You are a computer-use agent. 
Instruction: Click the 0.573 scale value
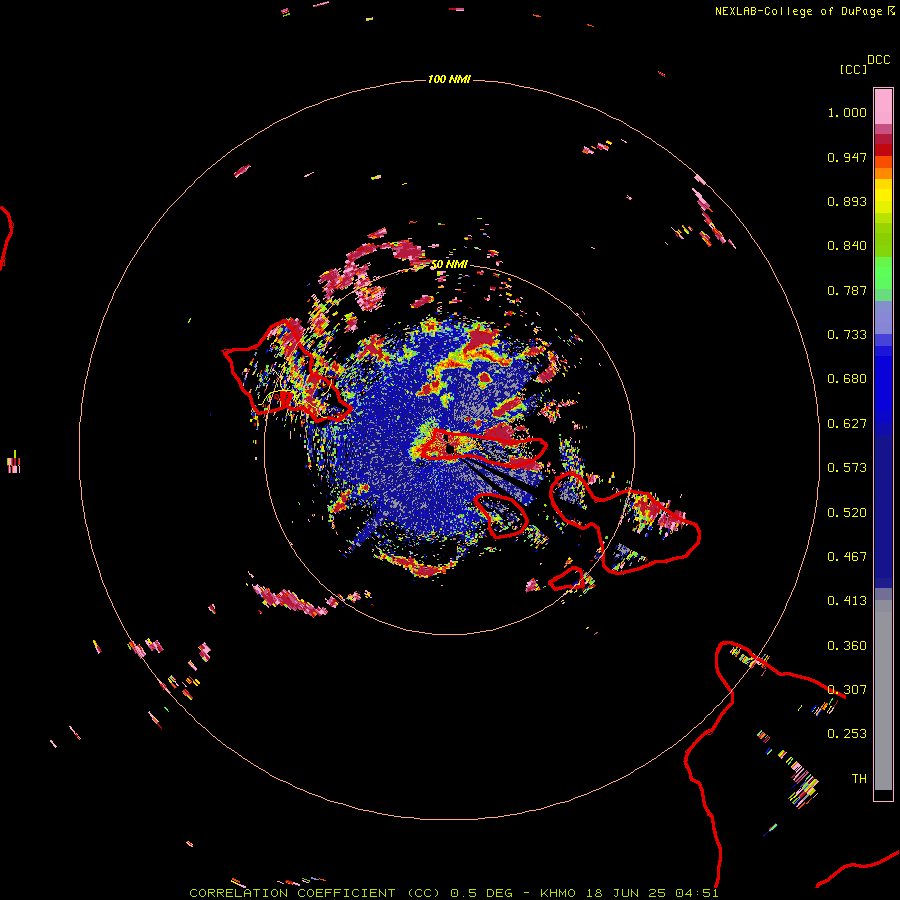847,468
